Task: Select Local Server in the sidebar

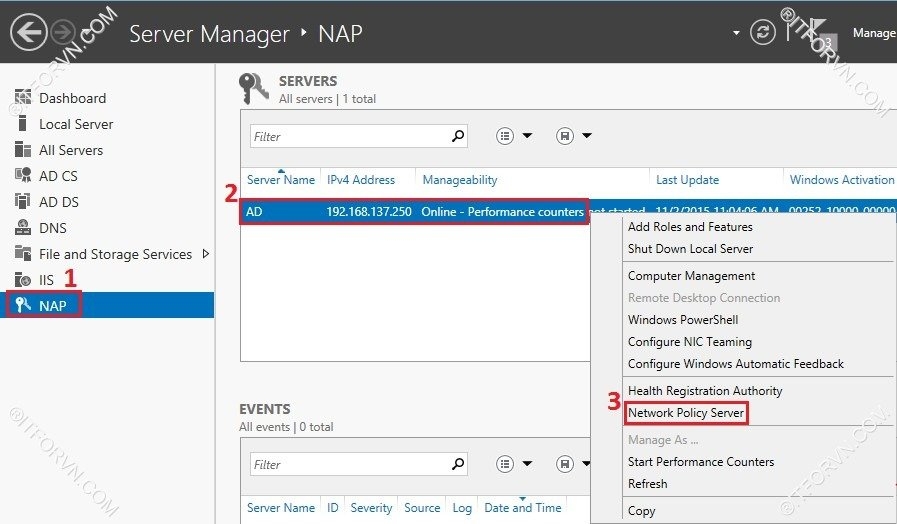Action: pos(76,124)
